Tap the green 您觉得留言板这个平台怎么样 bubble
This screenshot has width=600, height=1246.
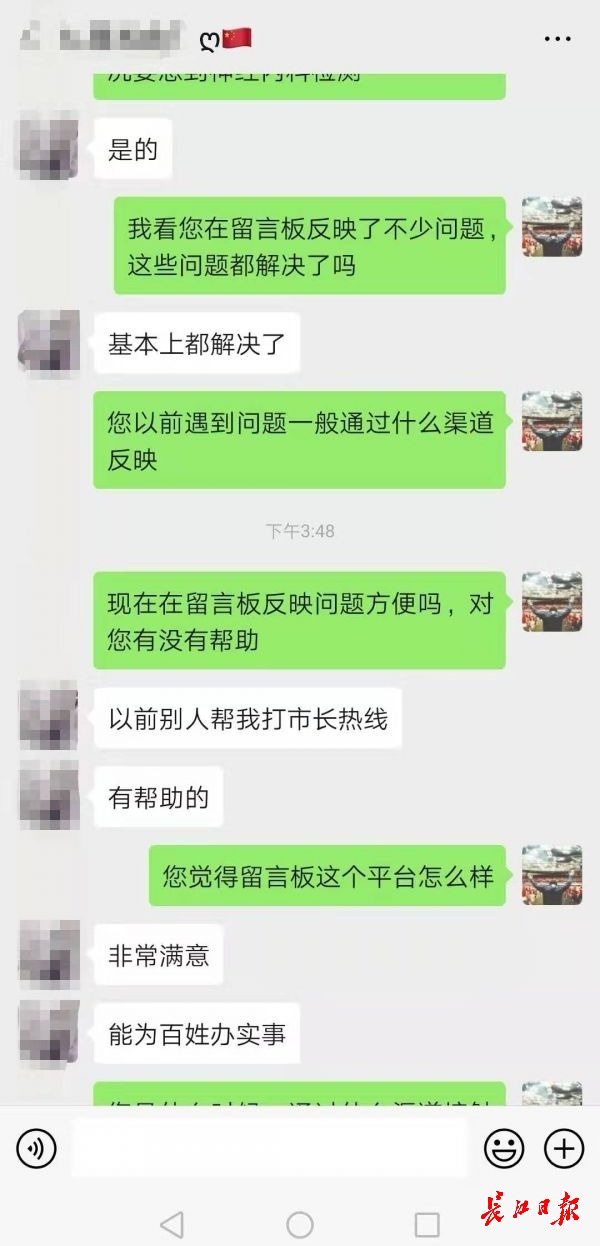(328, 876)
